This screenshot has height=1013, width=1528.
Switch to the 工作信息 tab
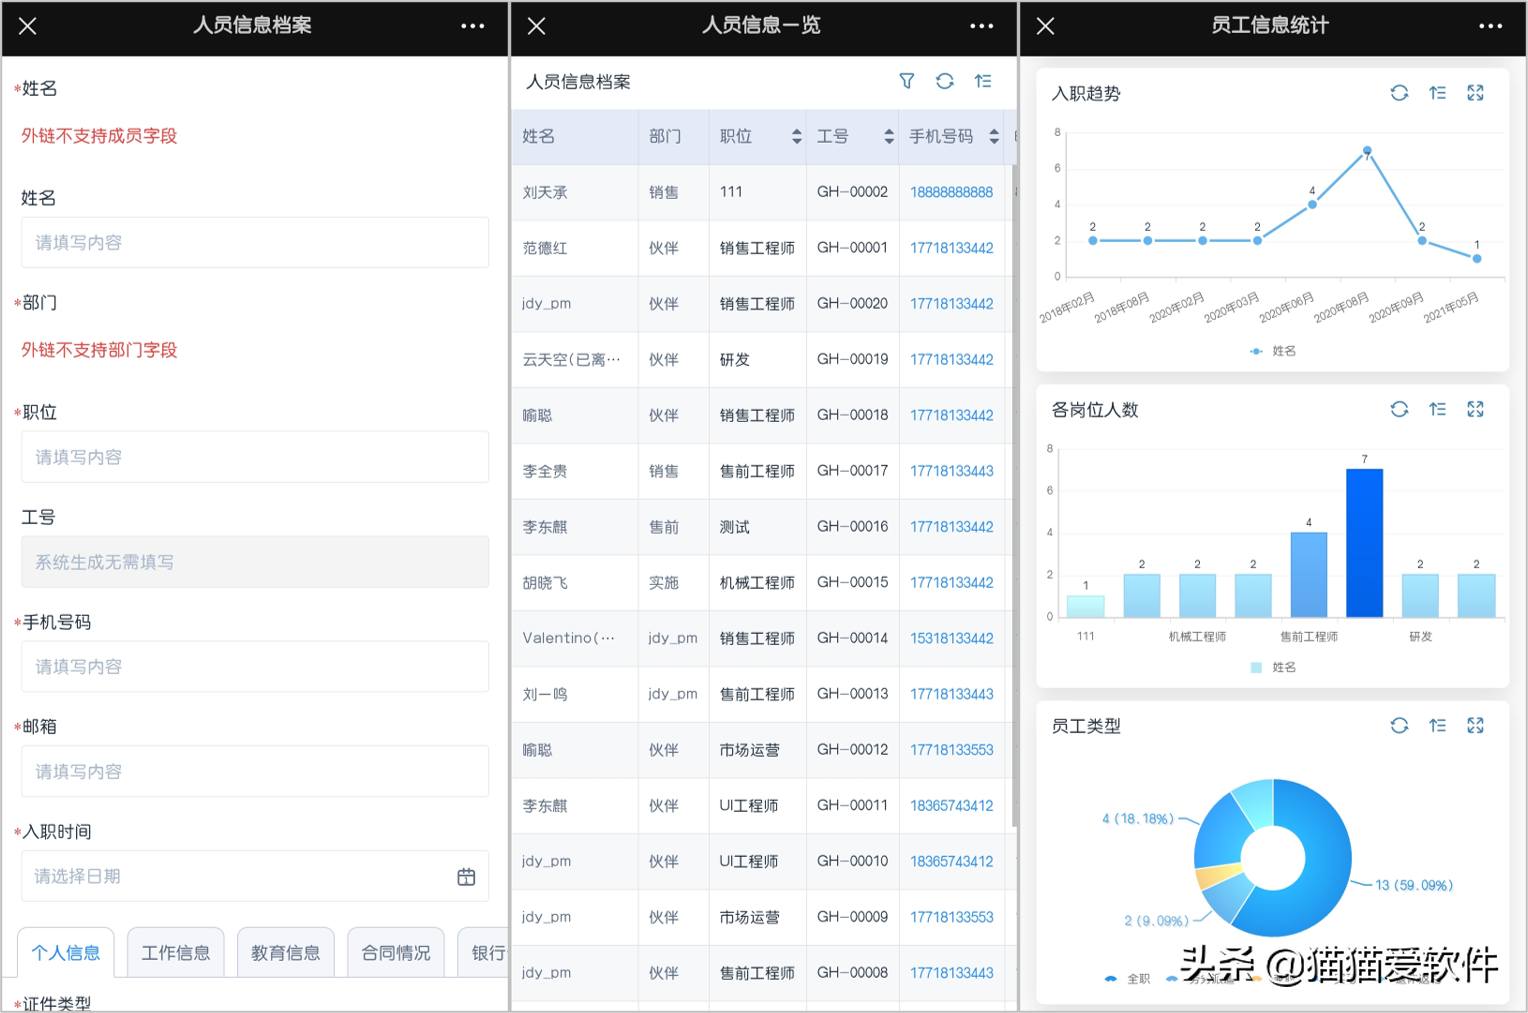pyautogui.click(x=176, y=952)
